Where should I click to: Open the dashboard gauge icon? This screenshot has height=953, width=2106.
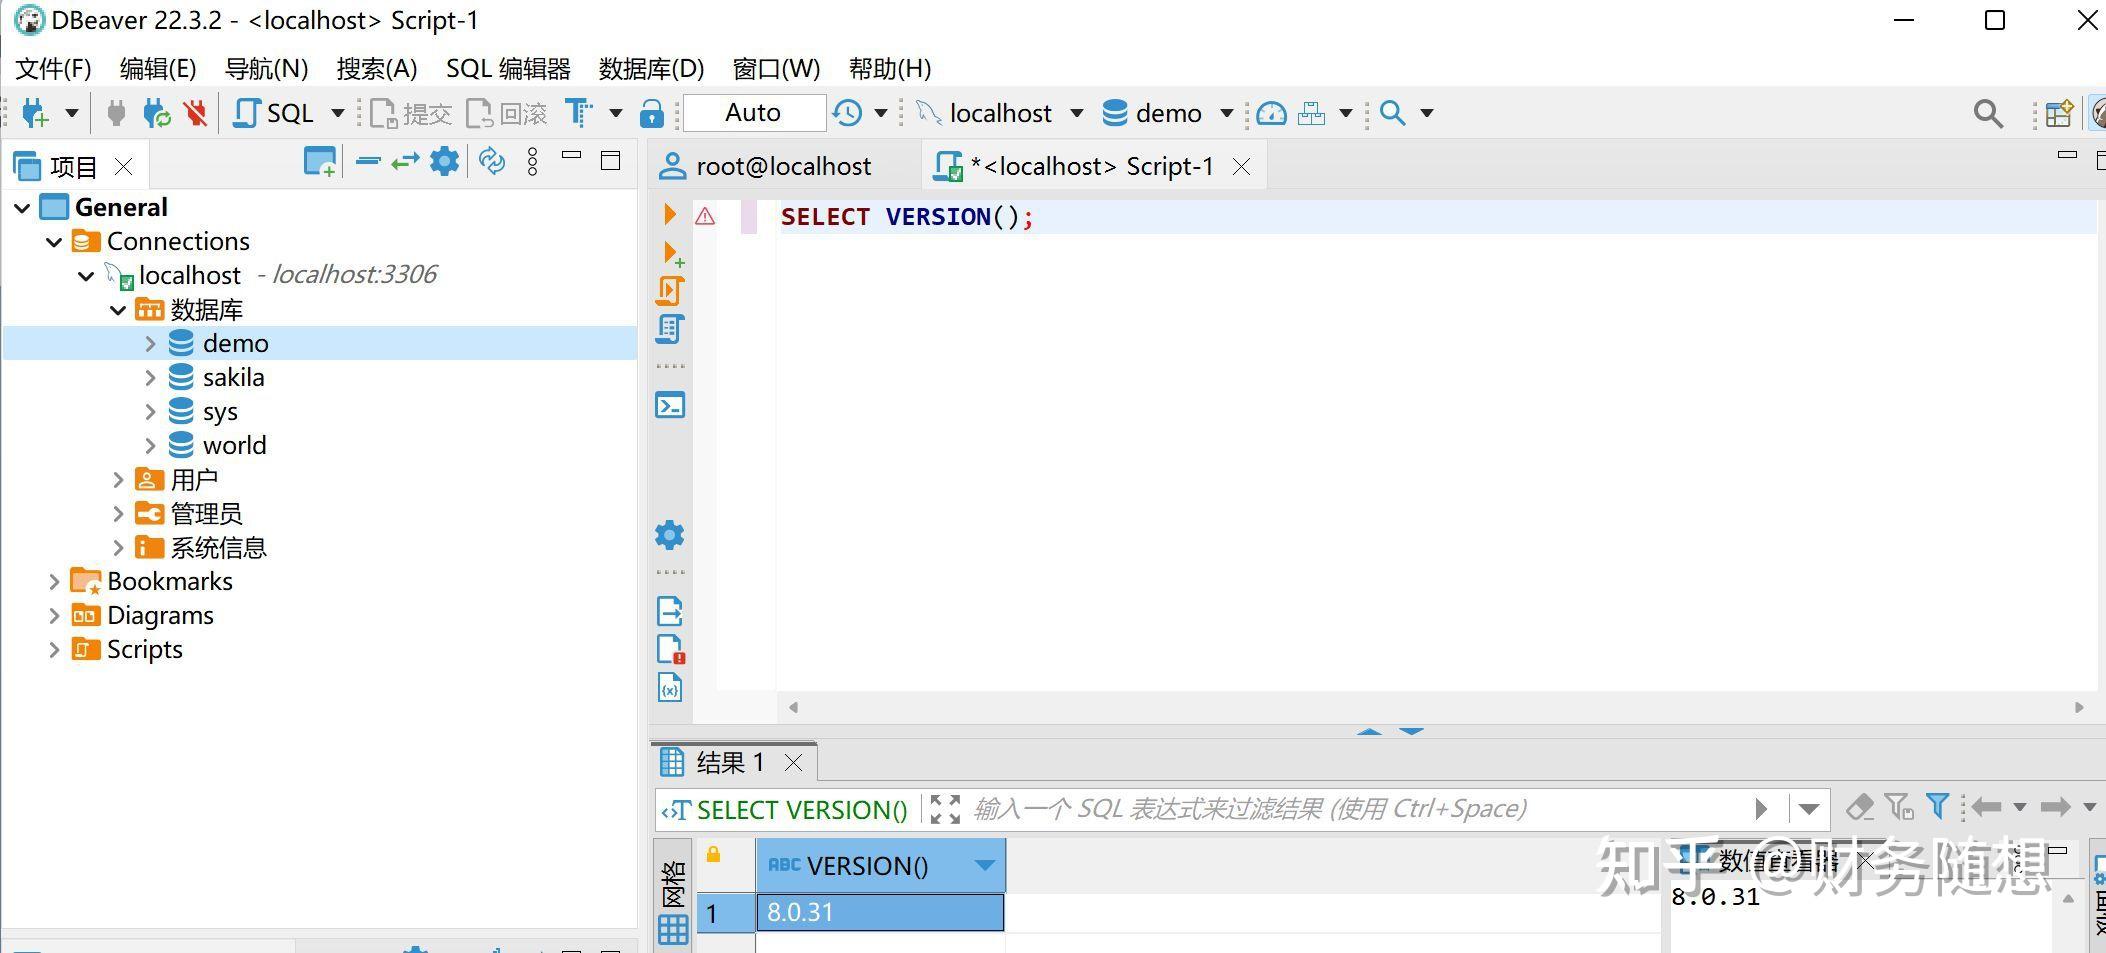(1271, 113)
